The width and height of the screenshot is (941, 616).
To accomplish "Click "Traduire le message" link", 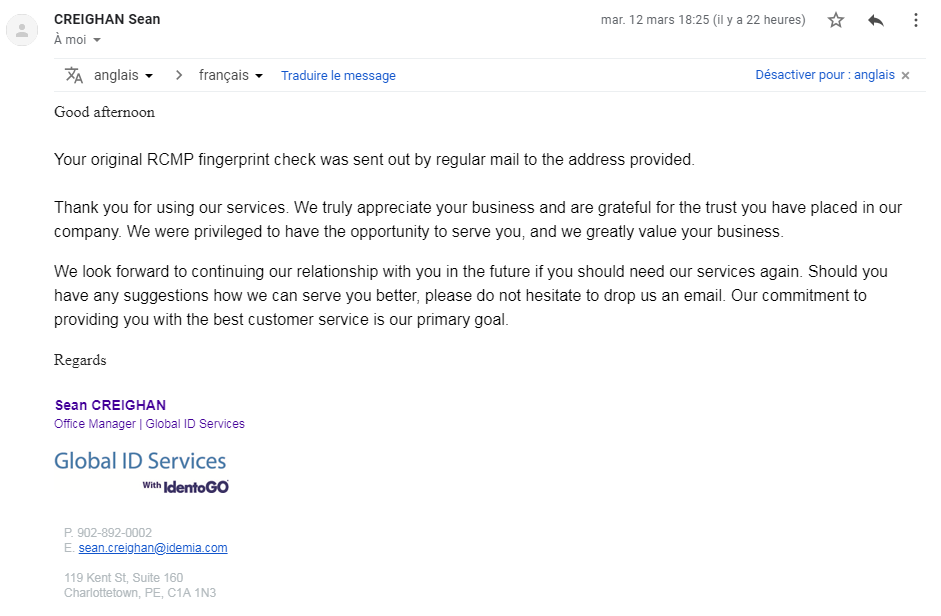I will coord(338,75).
